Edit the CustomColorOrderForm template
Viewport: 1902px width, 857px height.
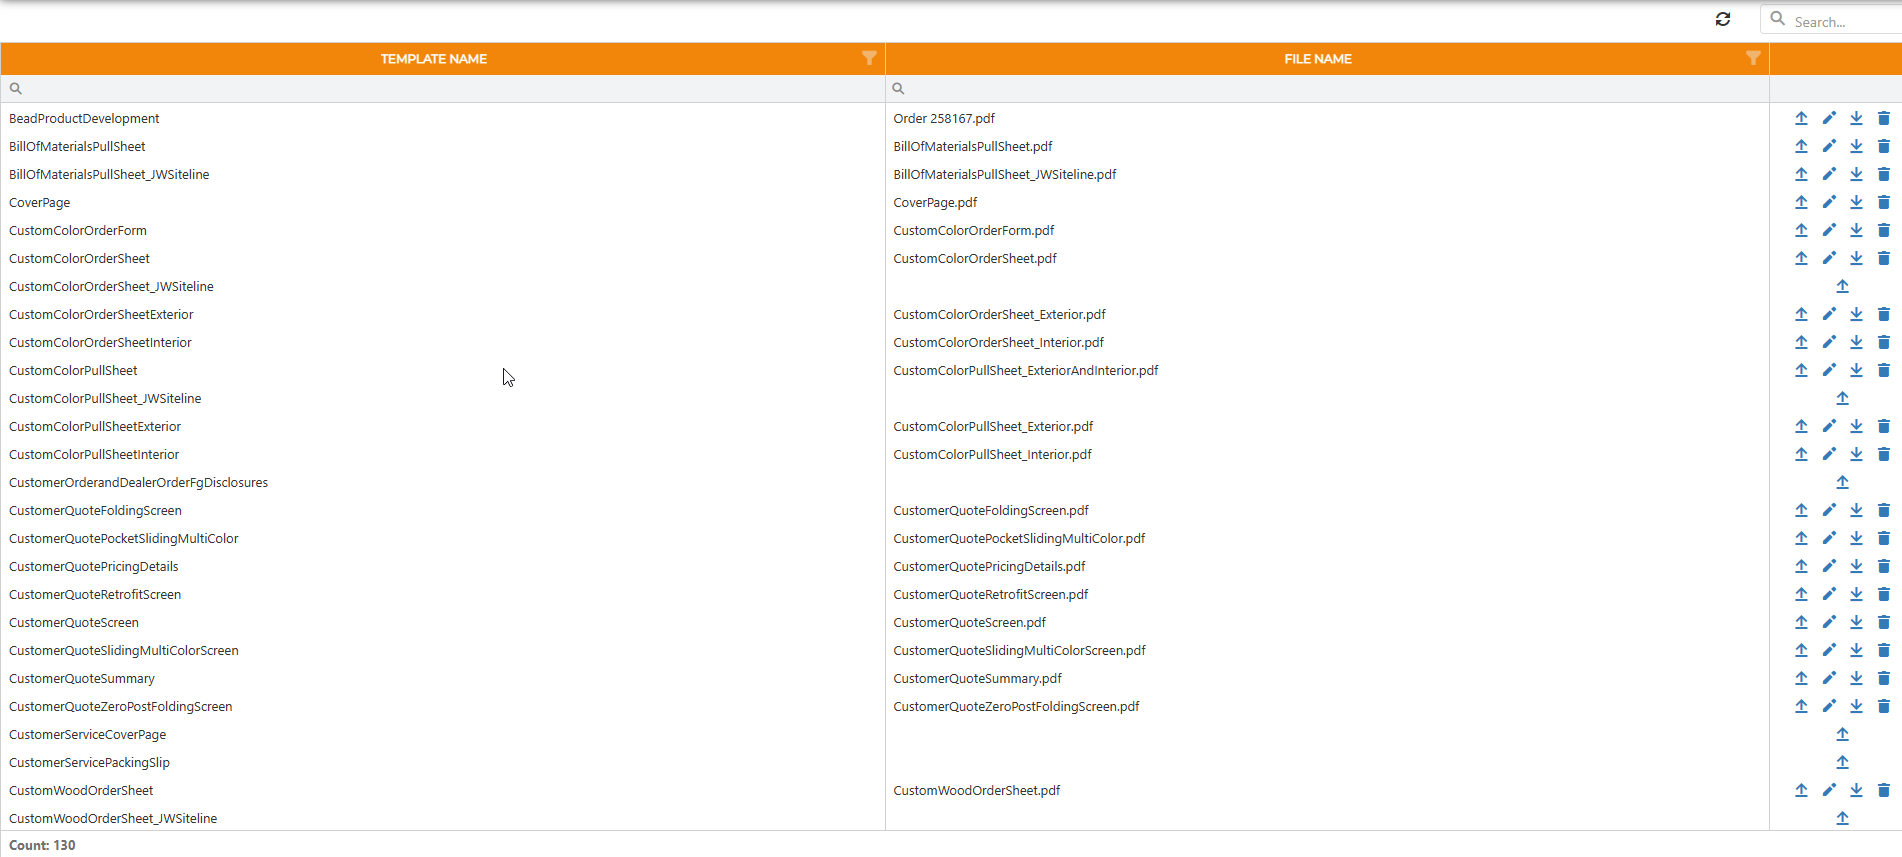[x=1829, y=230]
